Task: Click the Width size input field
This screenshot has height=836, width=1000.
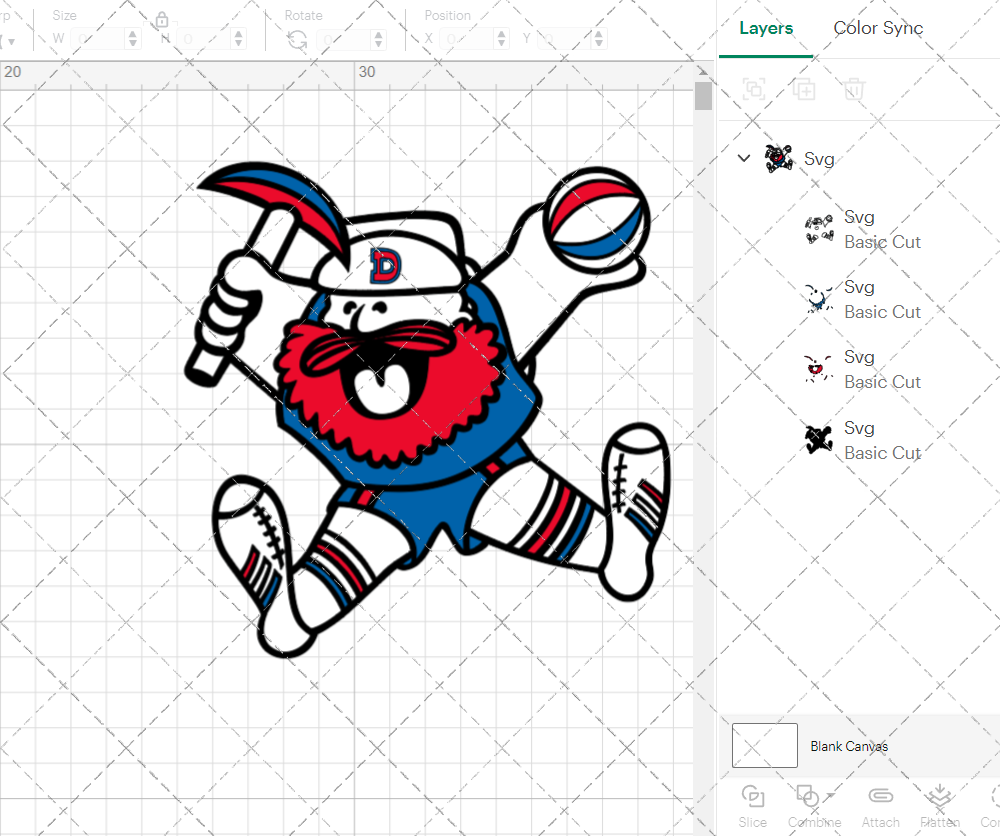Action: 98,39
